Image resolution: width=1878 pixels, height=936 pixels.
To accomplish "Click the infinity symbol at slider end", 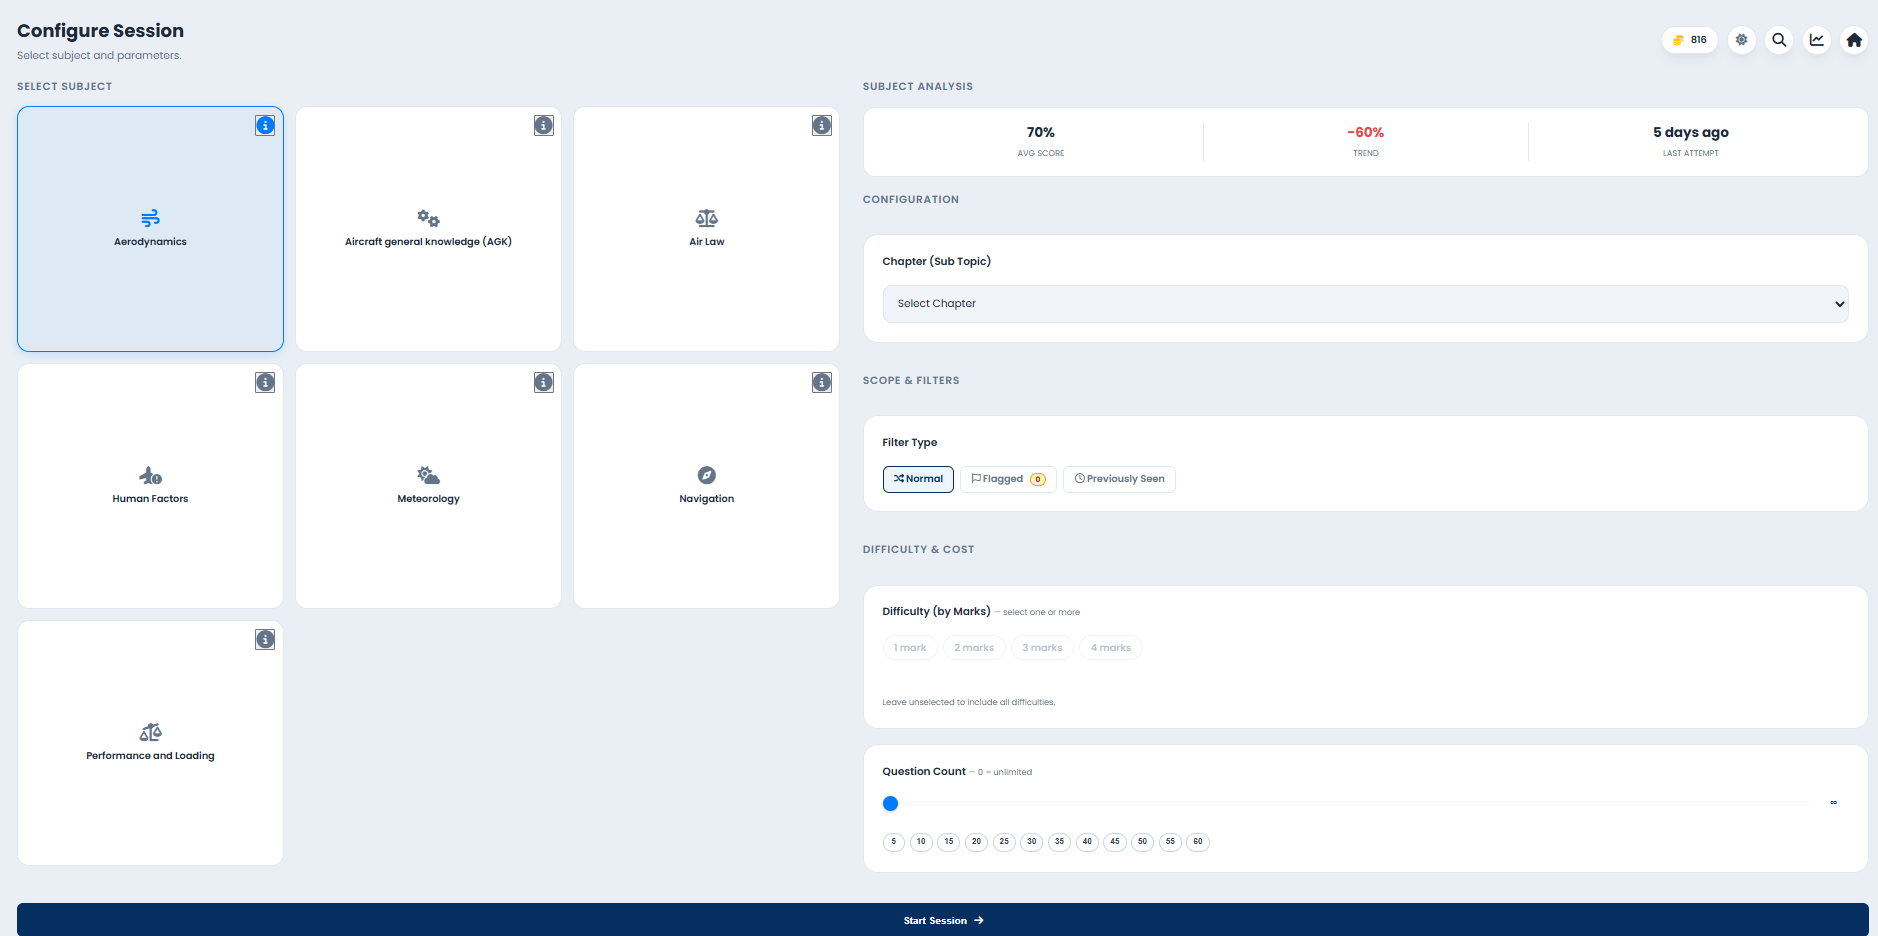I will [x=1833, y=802].
